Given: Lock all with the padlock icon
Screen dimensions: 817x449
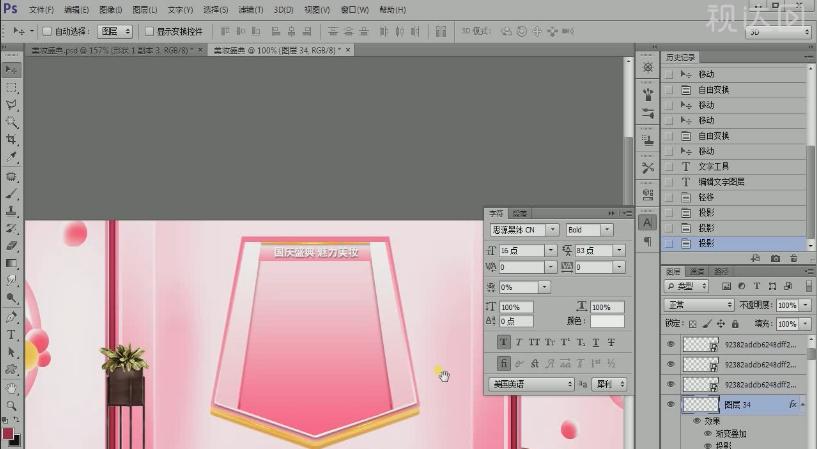Looking at the screenshot, I should pyautogui.click(x=735, y=324).
